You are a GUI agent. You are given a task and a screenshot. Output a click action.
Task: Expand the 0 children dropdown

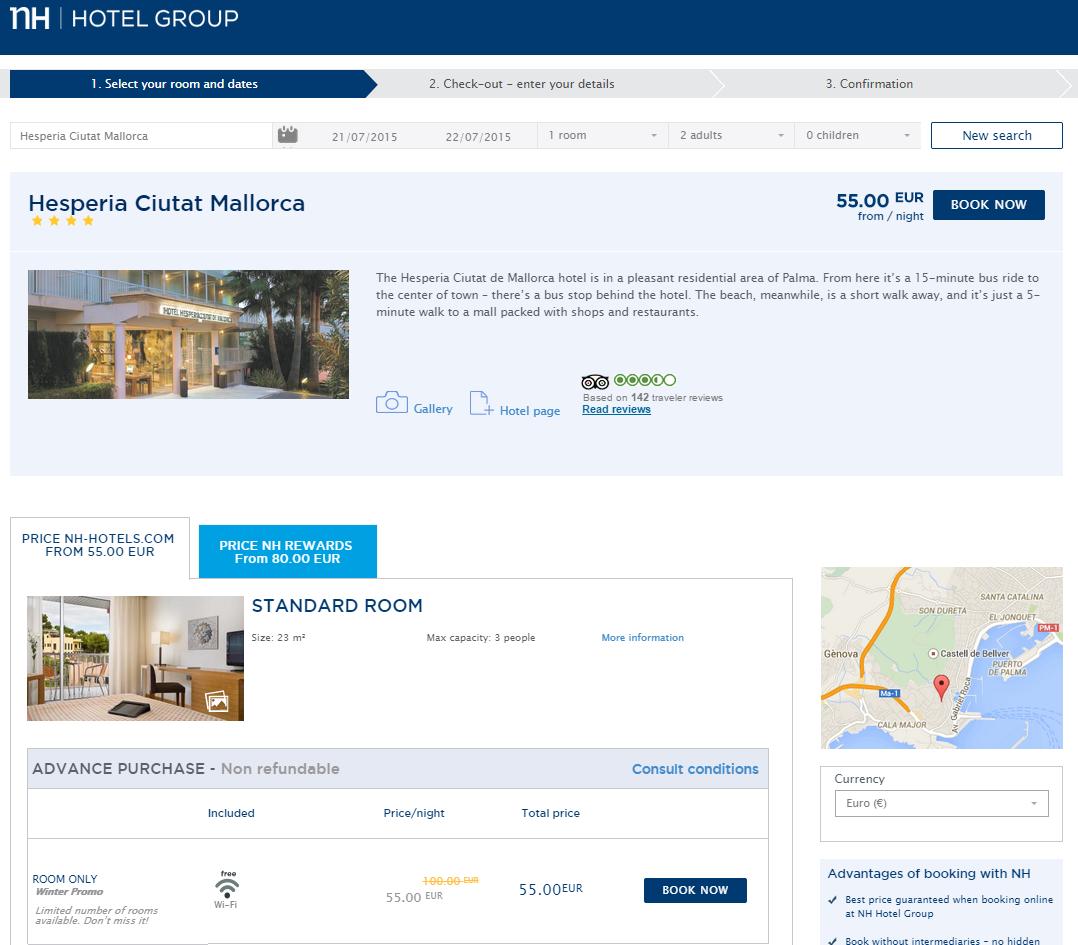[x=858, y=135]
